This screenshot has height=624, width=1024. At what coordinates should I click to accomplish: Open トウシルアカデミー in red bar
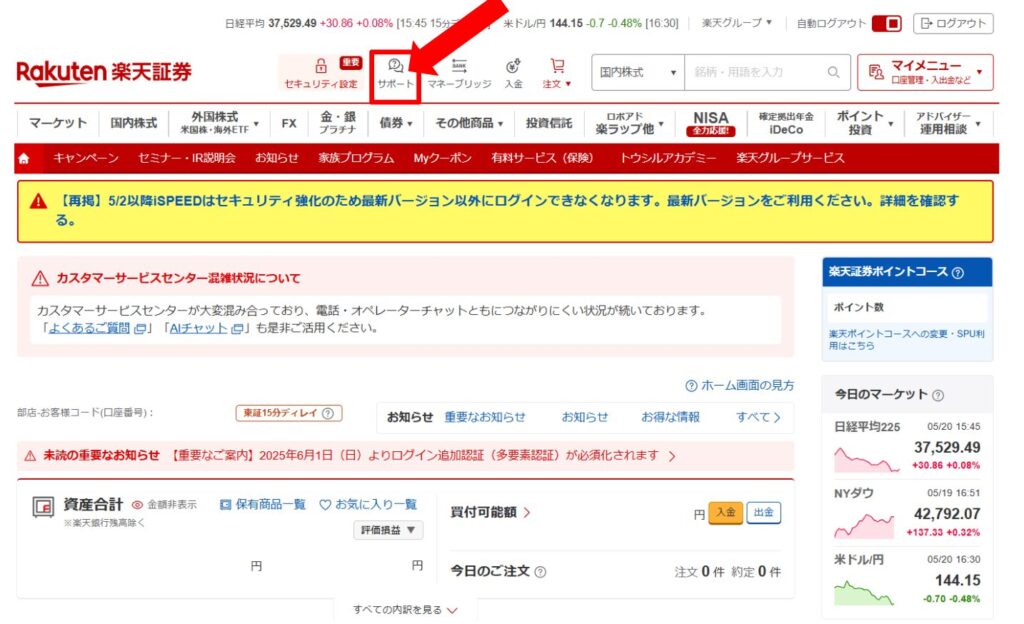click(x=667, y=158)
